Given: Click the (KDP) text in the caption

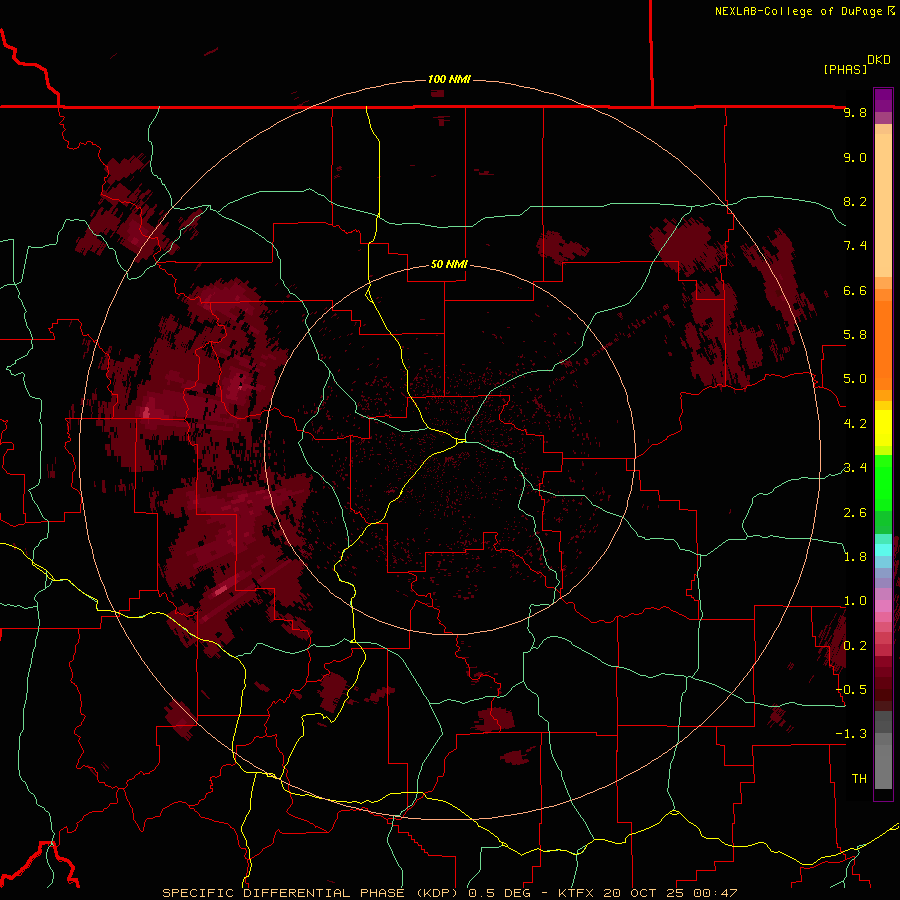Looking at the screenshot, I should [x=436, y=893].
